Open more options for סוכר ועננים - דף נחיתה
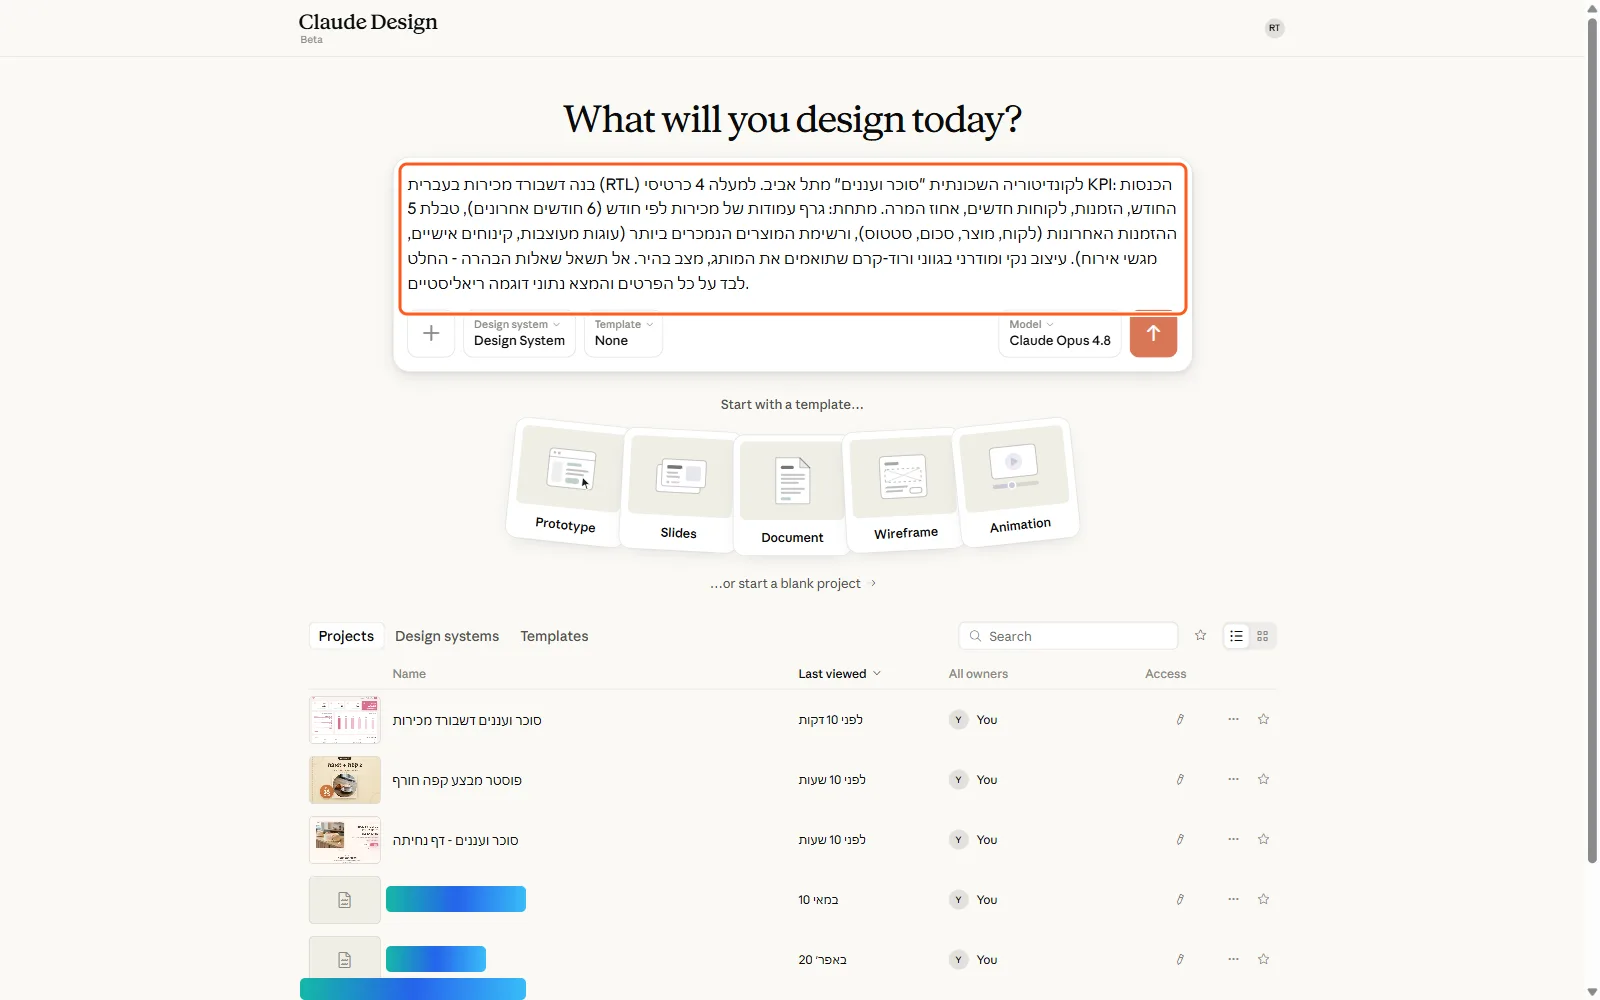Viewport: 1600px width, 1000px height. [1234, 840]
